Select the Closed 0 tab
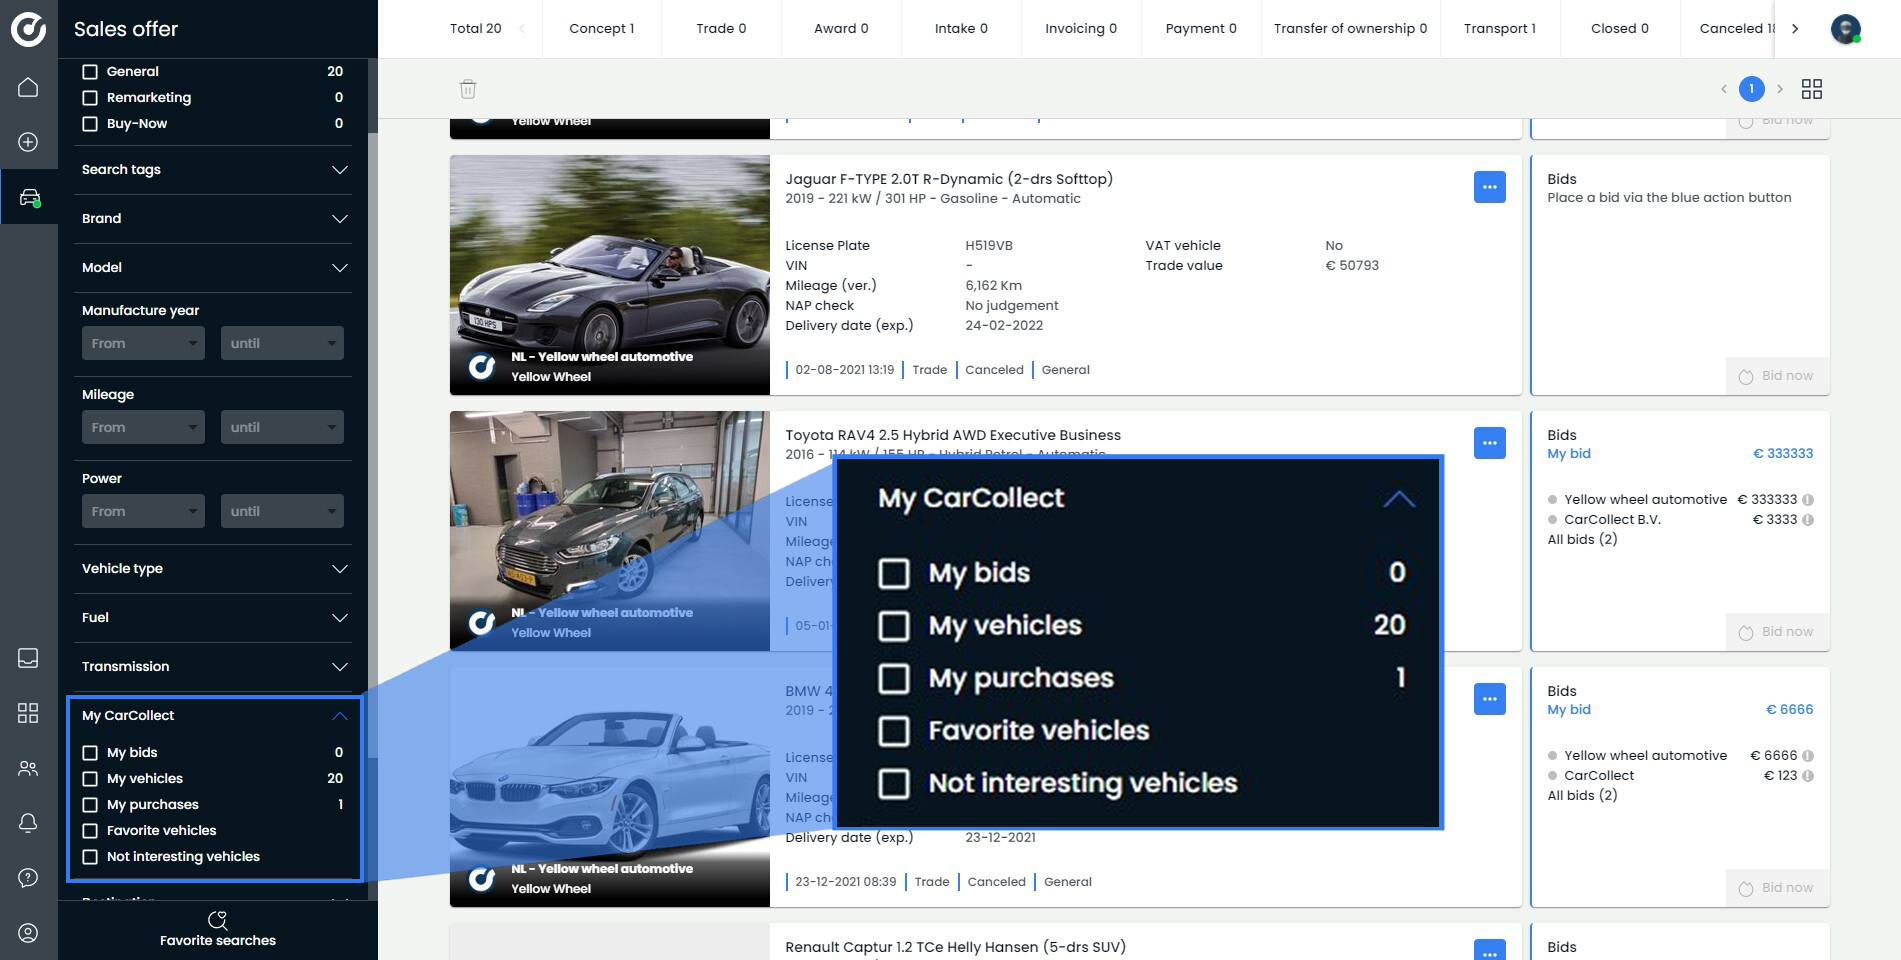This screenshot has height=960, width=1901. [x=1619, y=29]
